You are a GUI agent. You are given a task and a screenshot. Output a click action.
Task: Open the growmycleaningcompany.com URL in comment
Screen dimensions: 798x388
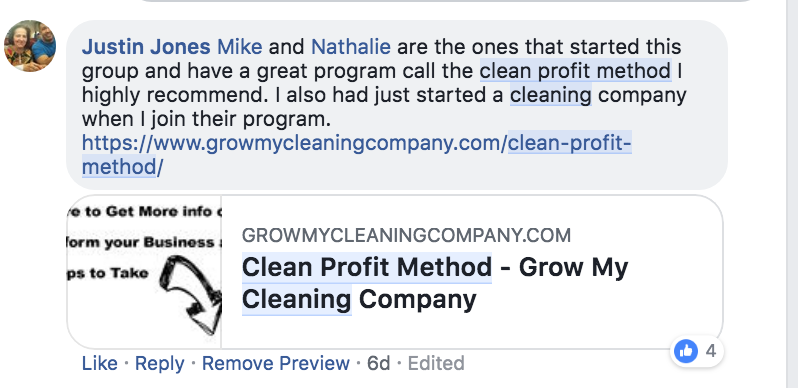357,155
